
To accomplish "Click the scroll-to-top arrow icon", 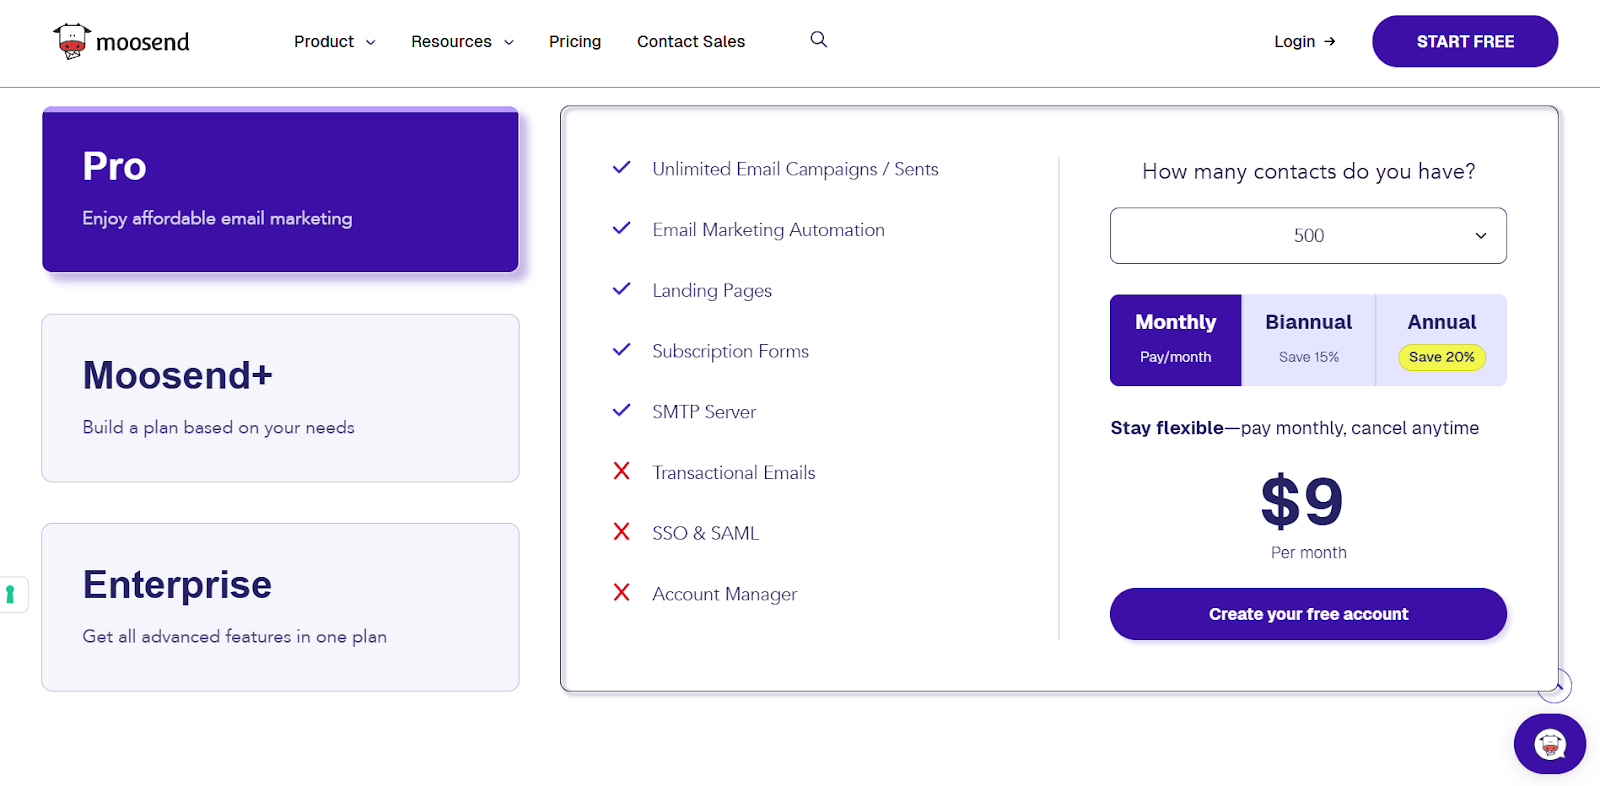I will click(x=1556, y=686).
